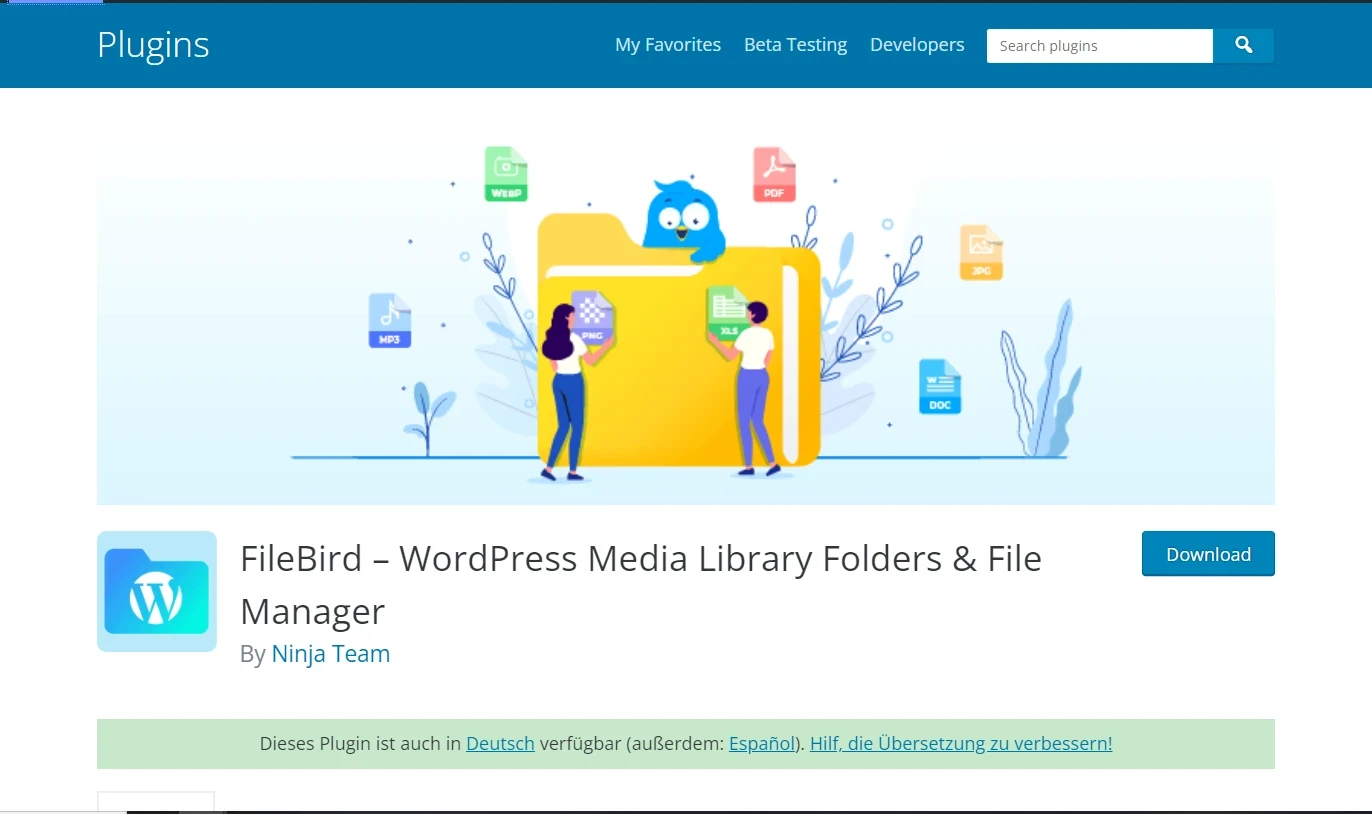Viewport: 1372px width, 814px height.
Task: Click the FileBird plugin title heading
Action: point(641,584)
